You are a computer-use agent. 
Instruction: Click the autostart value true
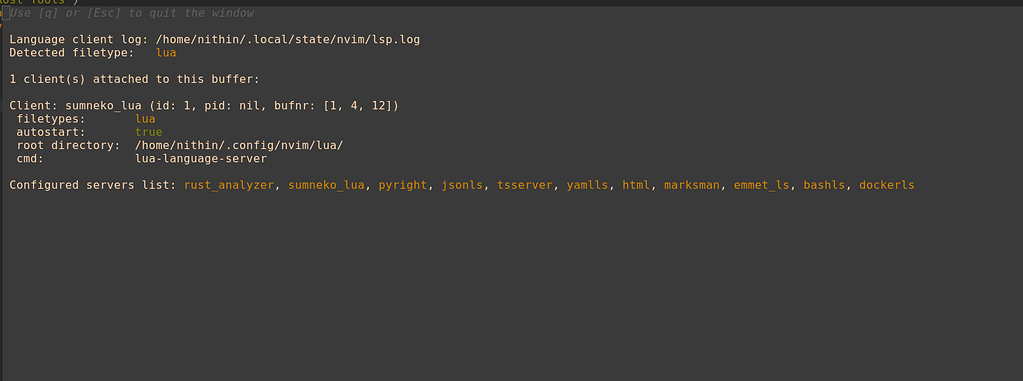click(x=149, y=132)
